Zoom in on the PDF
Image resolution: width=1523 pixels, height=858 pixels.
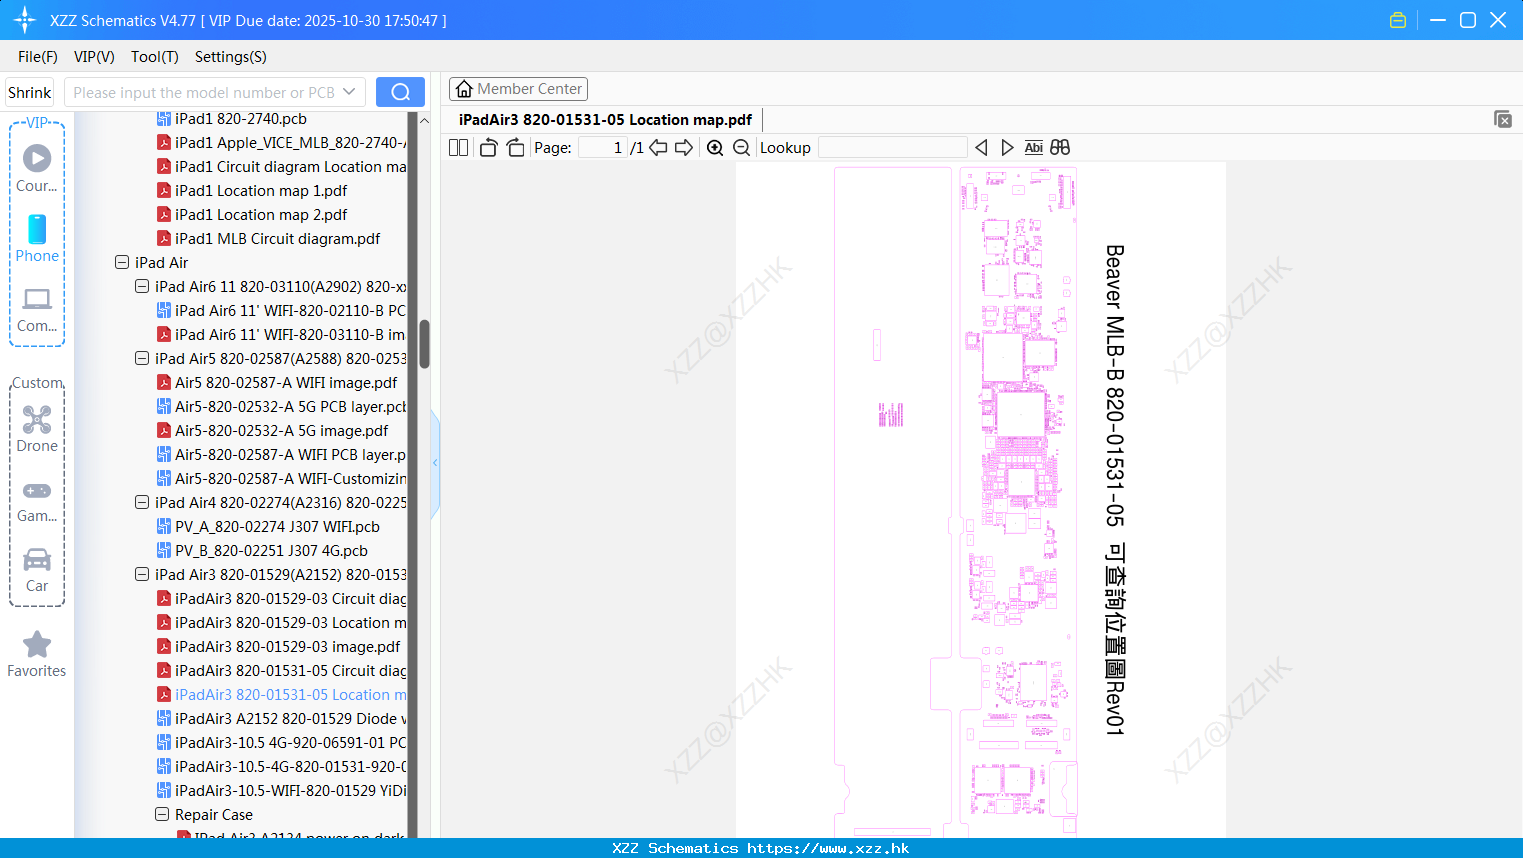point(715,147)
